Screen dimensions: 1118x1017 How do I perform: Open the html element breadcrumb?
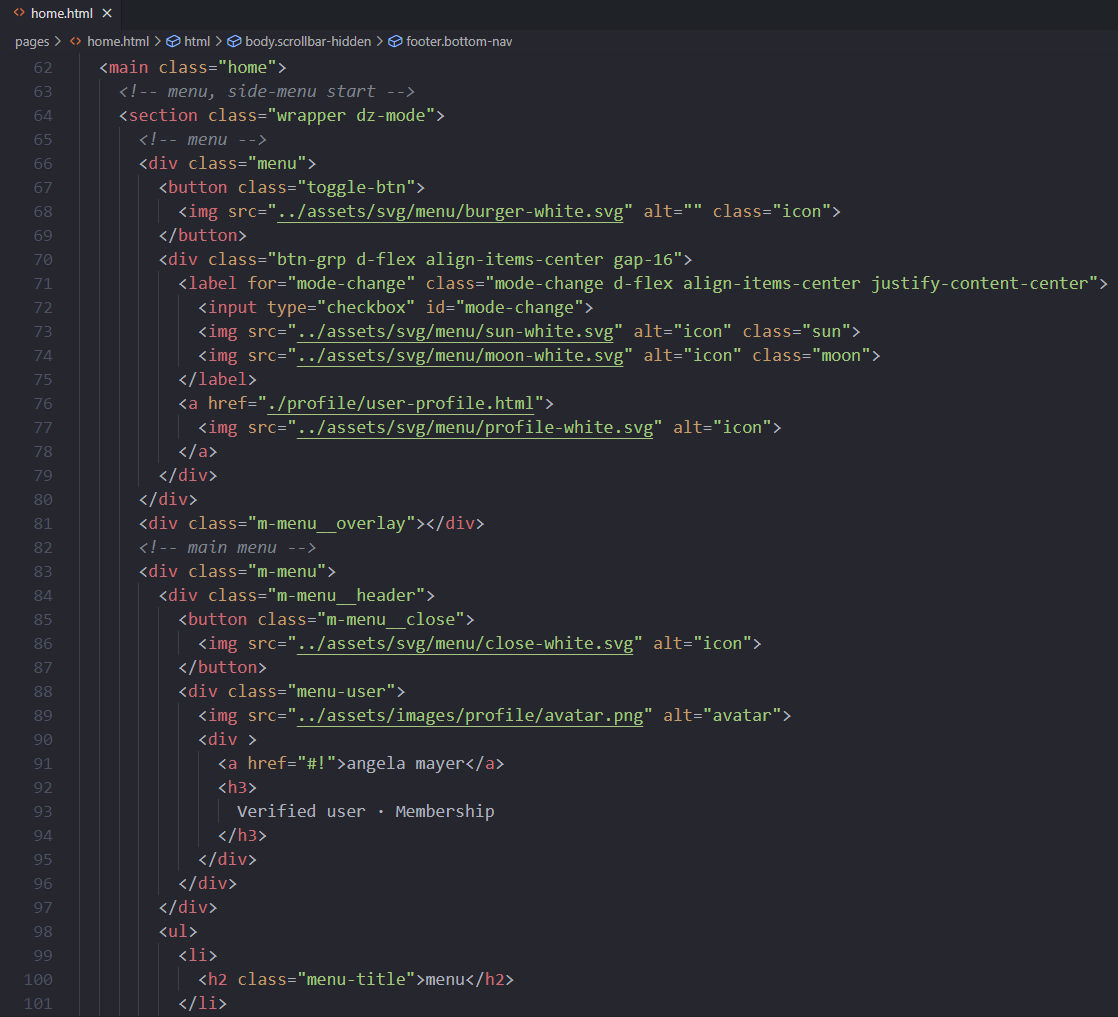pyautogui.click(x=197, y=41)
